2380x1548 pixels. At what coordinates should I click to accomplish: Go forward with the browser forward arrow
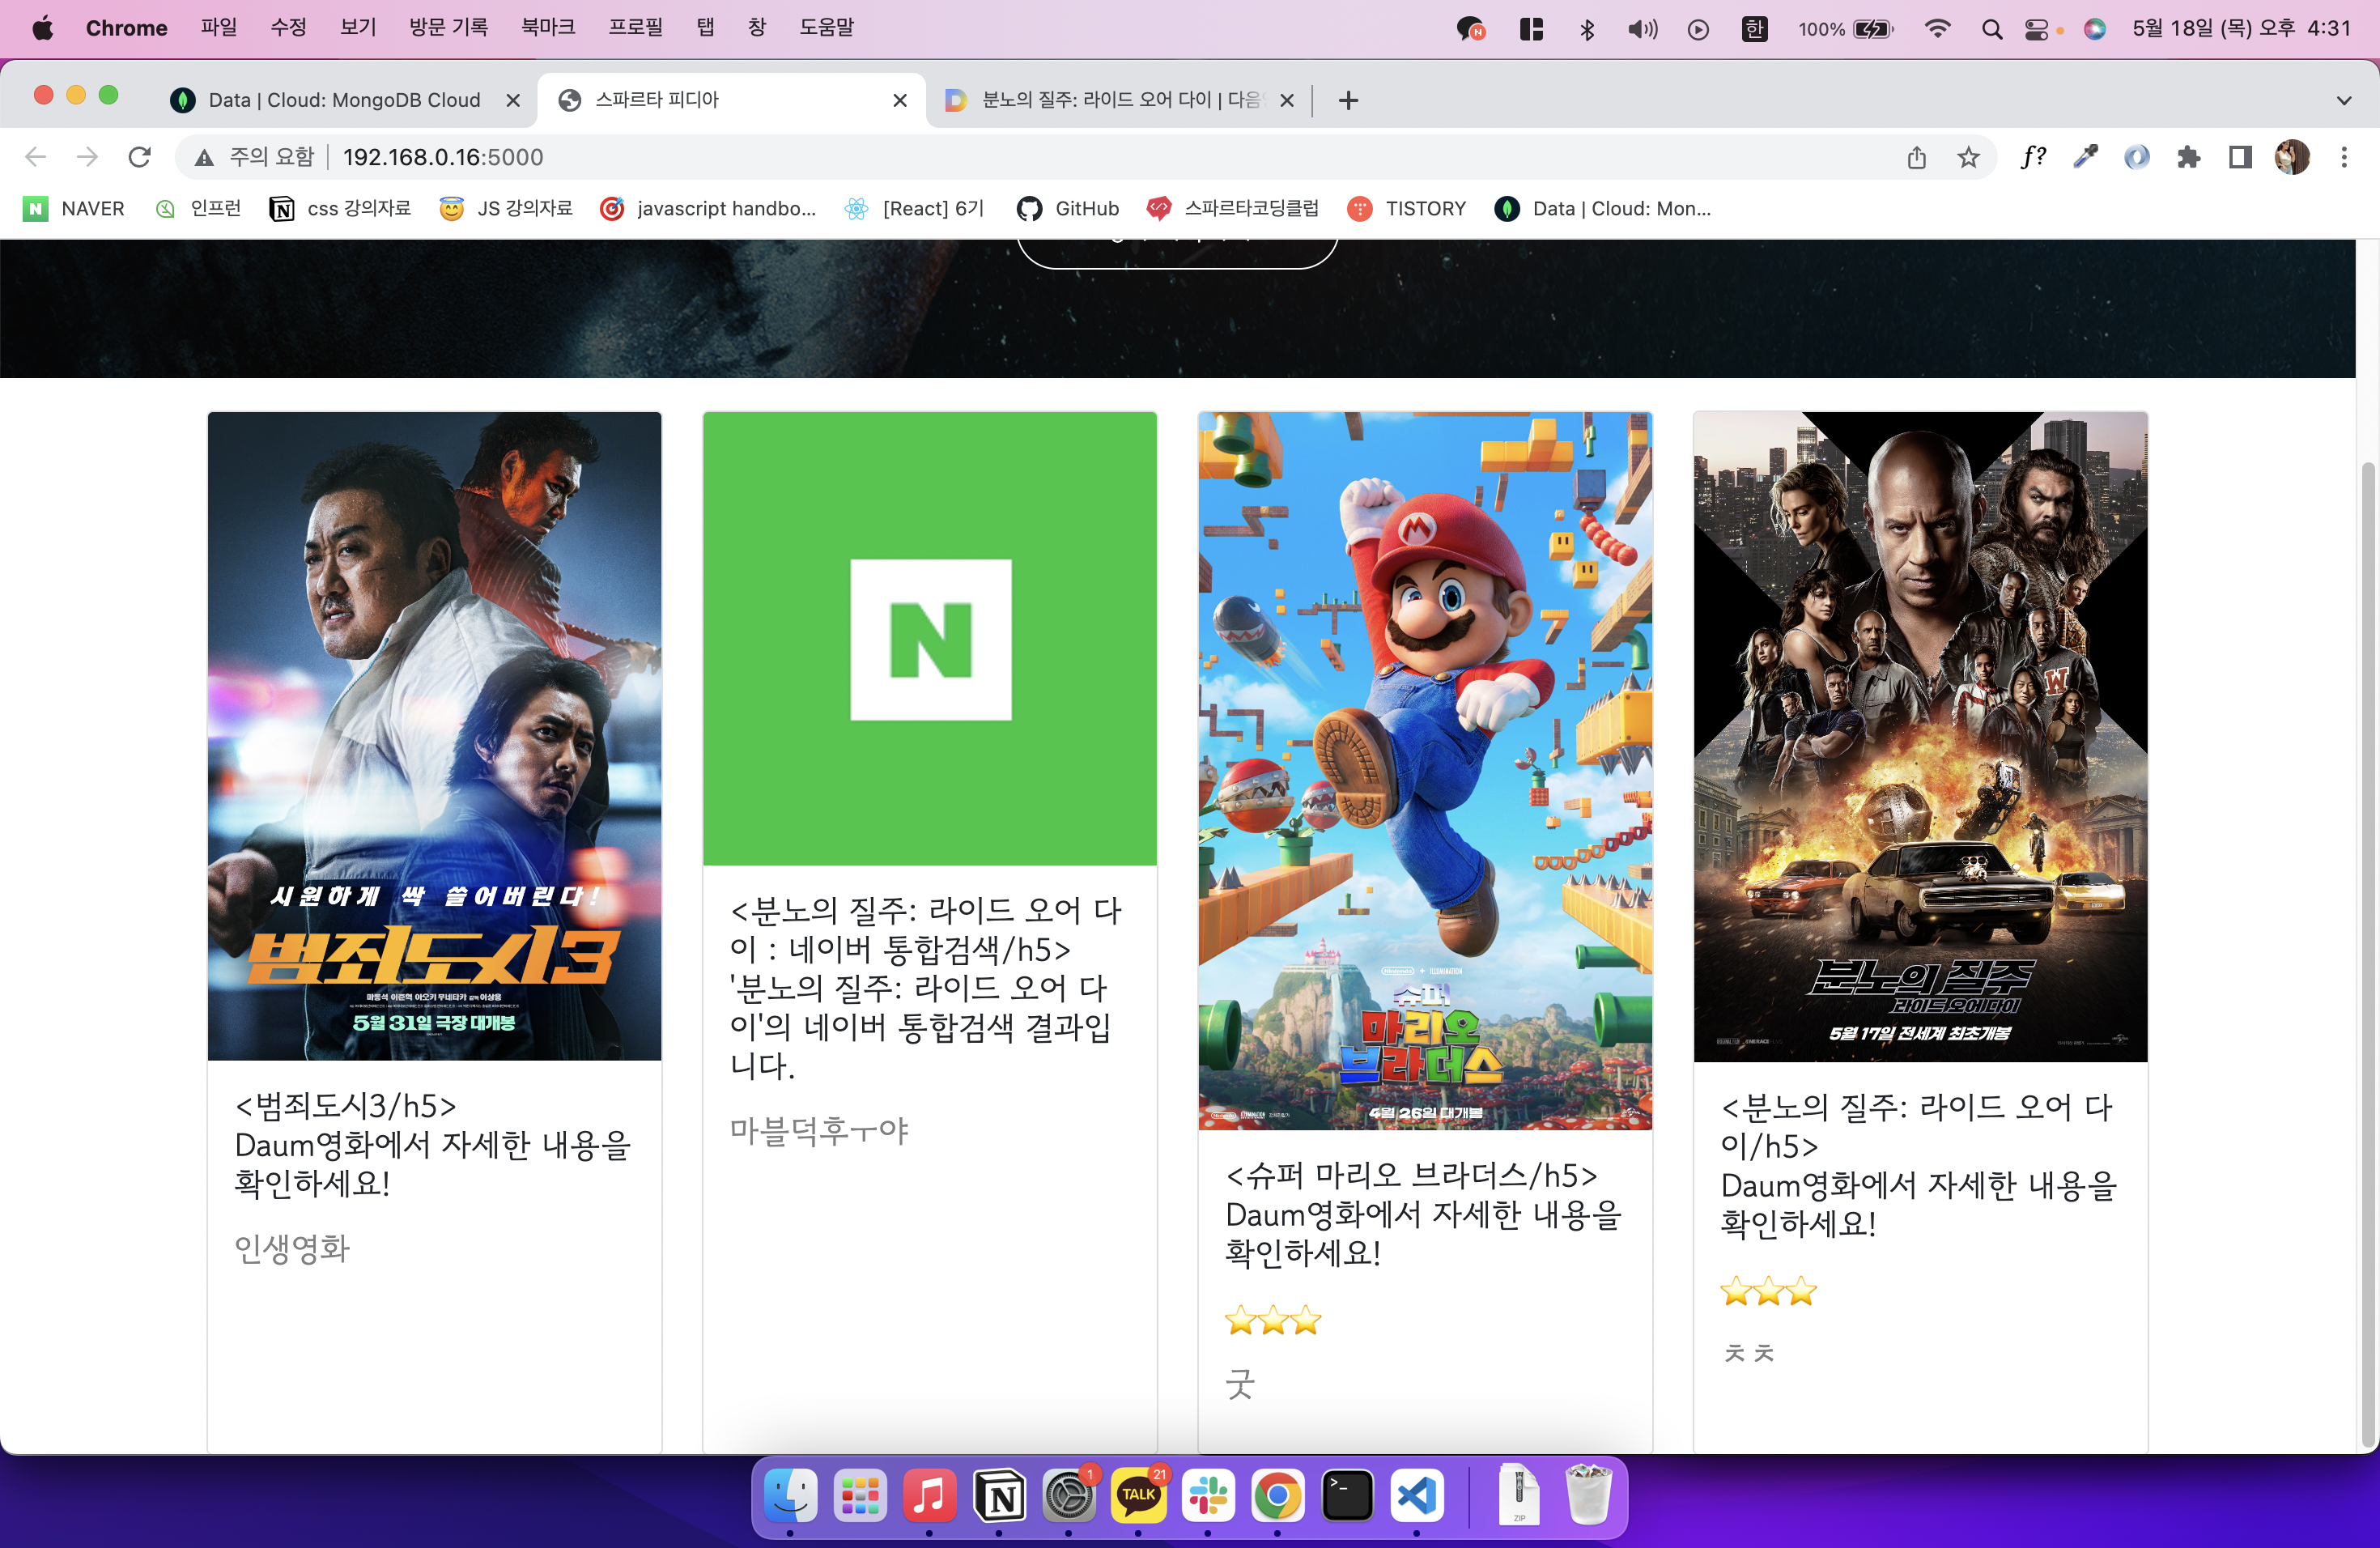coord(88,157)
